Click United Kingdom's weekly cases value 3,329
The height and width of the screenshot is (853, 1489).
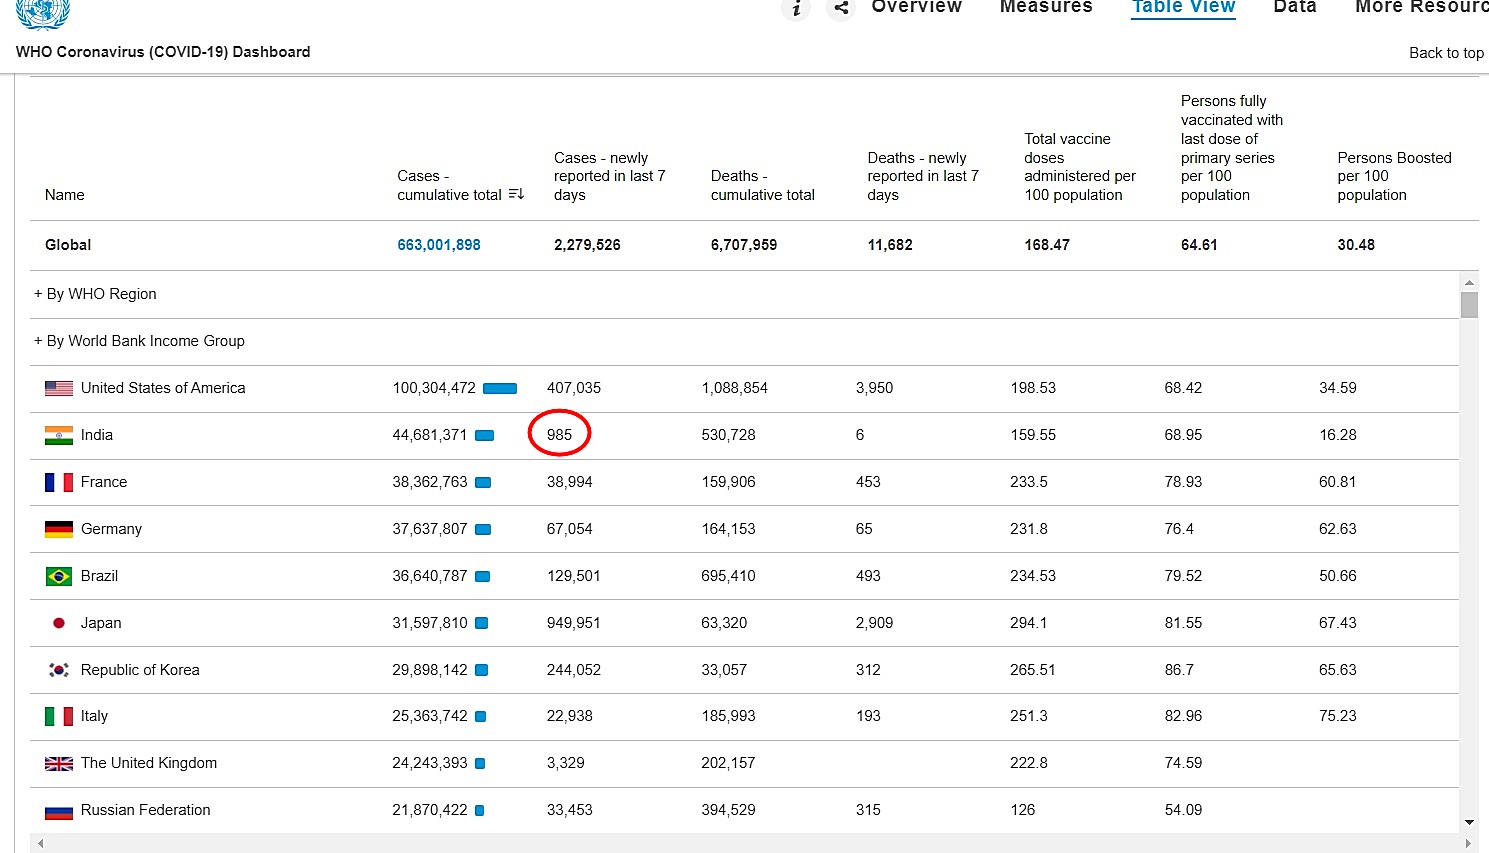(x=566, y=763)
